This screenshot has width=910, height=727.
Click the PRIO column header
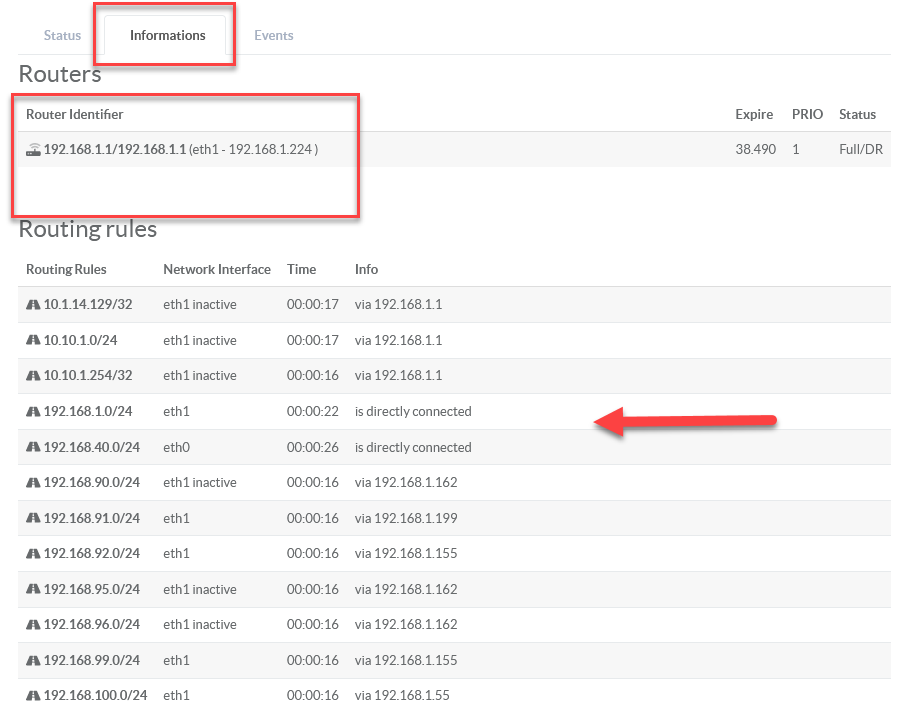807,115
